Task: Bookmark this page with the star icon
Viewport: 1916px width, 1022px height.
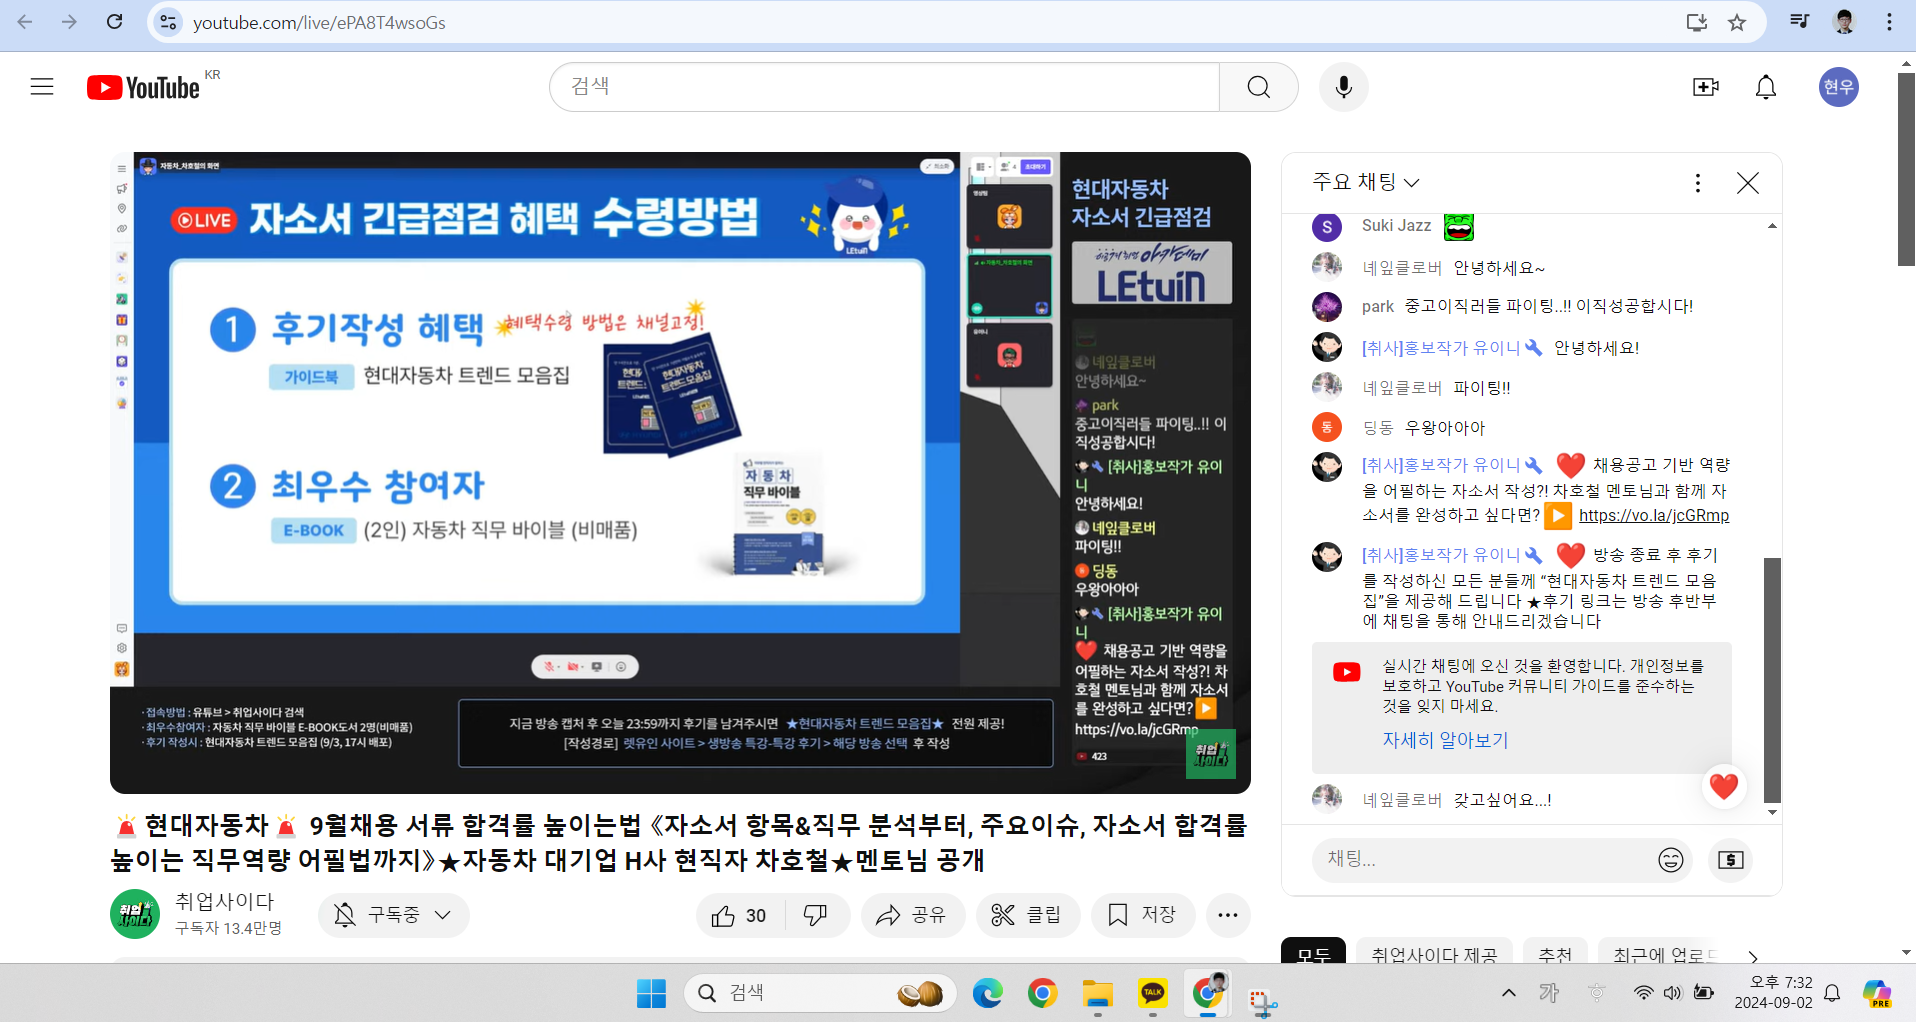Action: [1737, 22]
